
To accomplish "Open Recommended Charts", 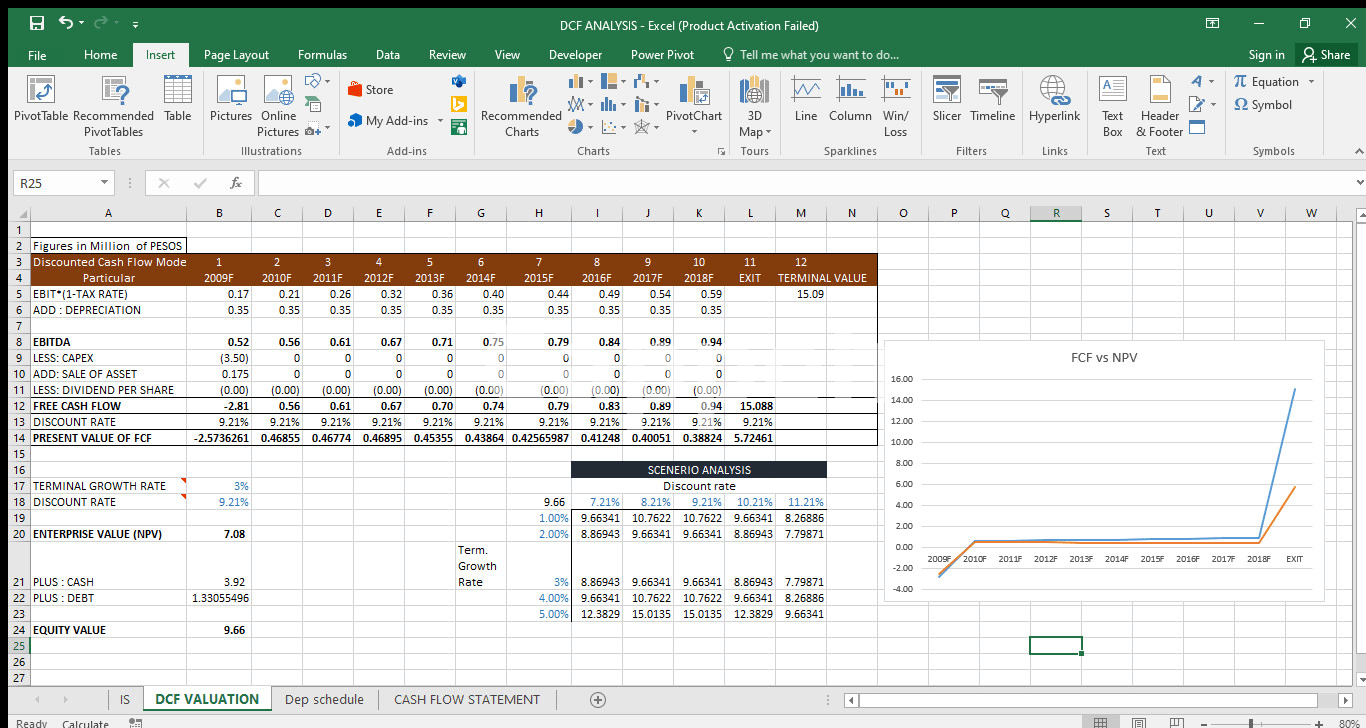I will [x=521, y=102].
